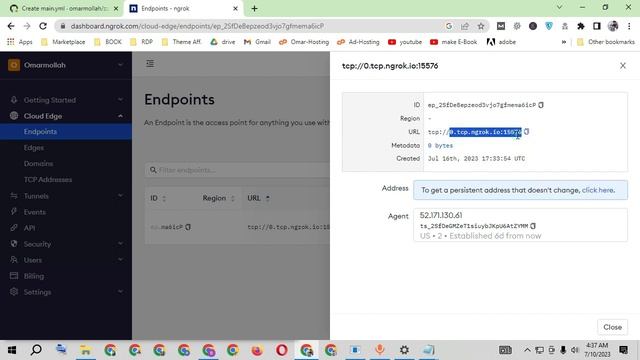Image resolution: width=640 pixels, height=360 pixels.
Task: Open the Windows Start menu
Action: (12, 350)
